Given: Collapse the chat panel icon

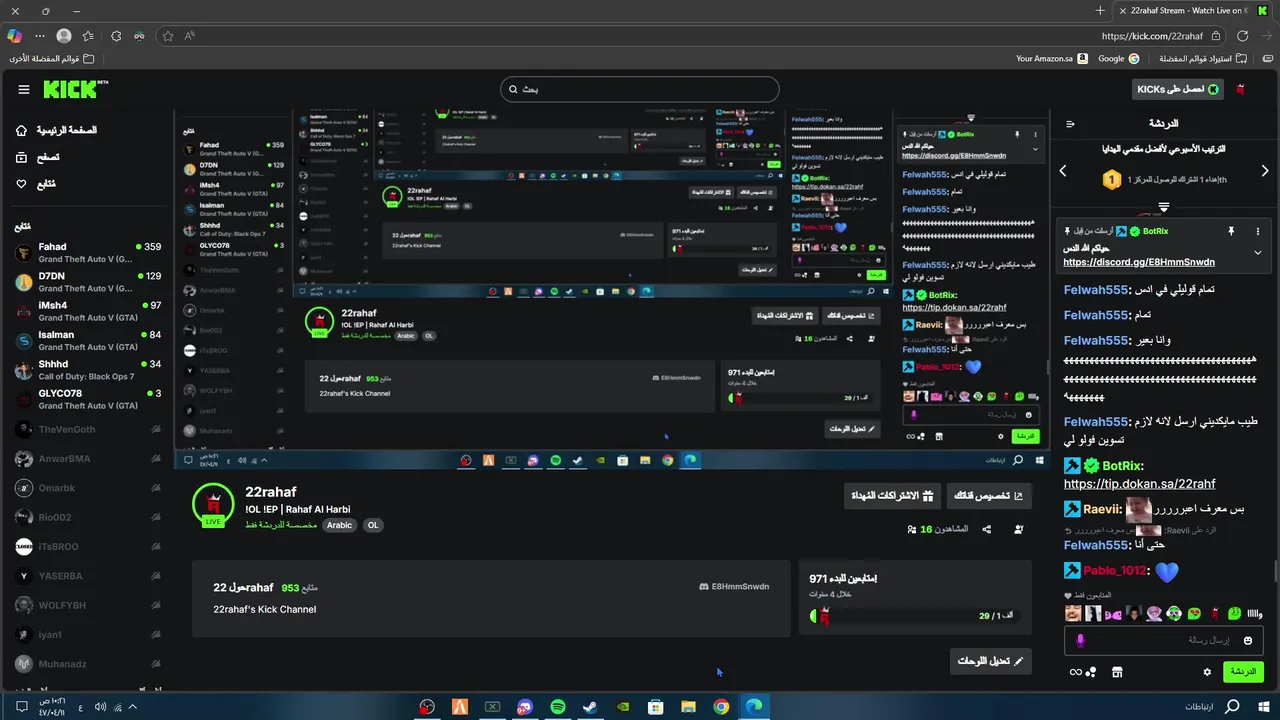Looking at the screenshot, I should pos(1070,124).
